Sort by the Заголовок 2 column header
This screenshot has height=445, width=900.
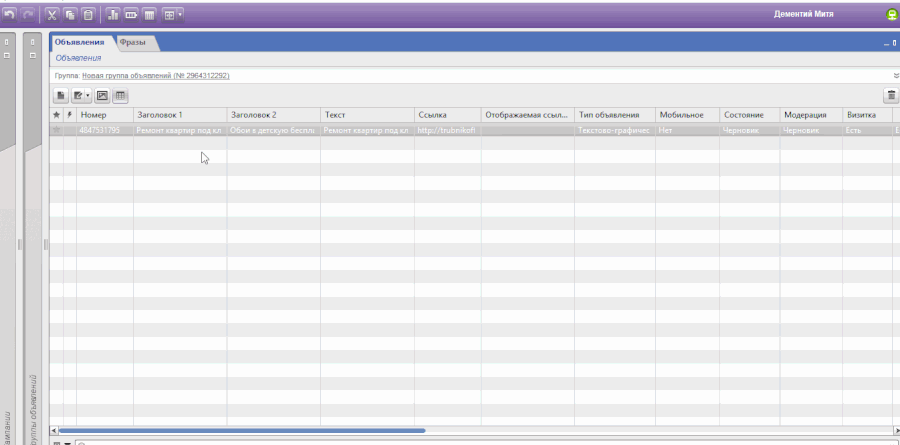coord(274,115)
